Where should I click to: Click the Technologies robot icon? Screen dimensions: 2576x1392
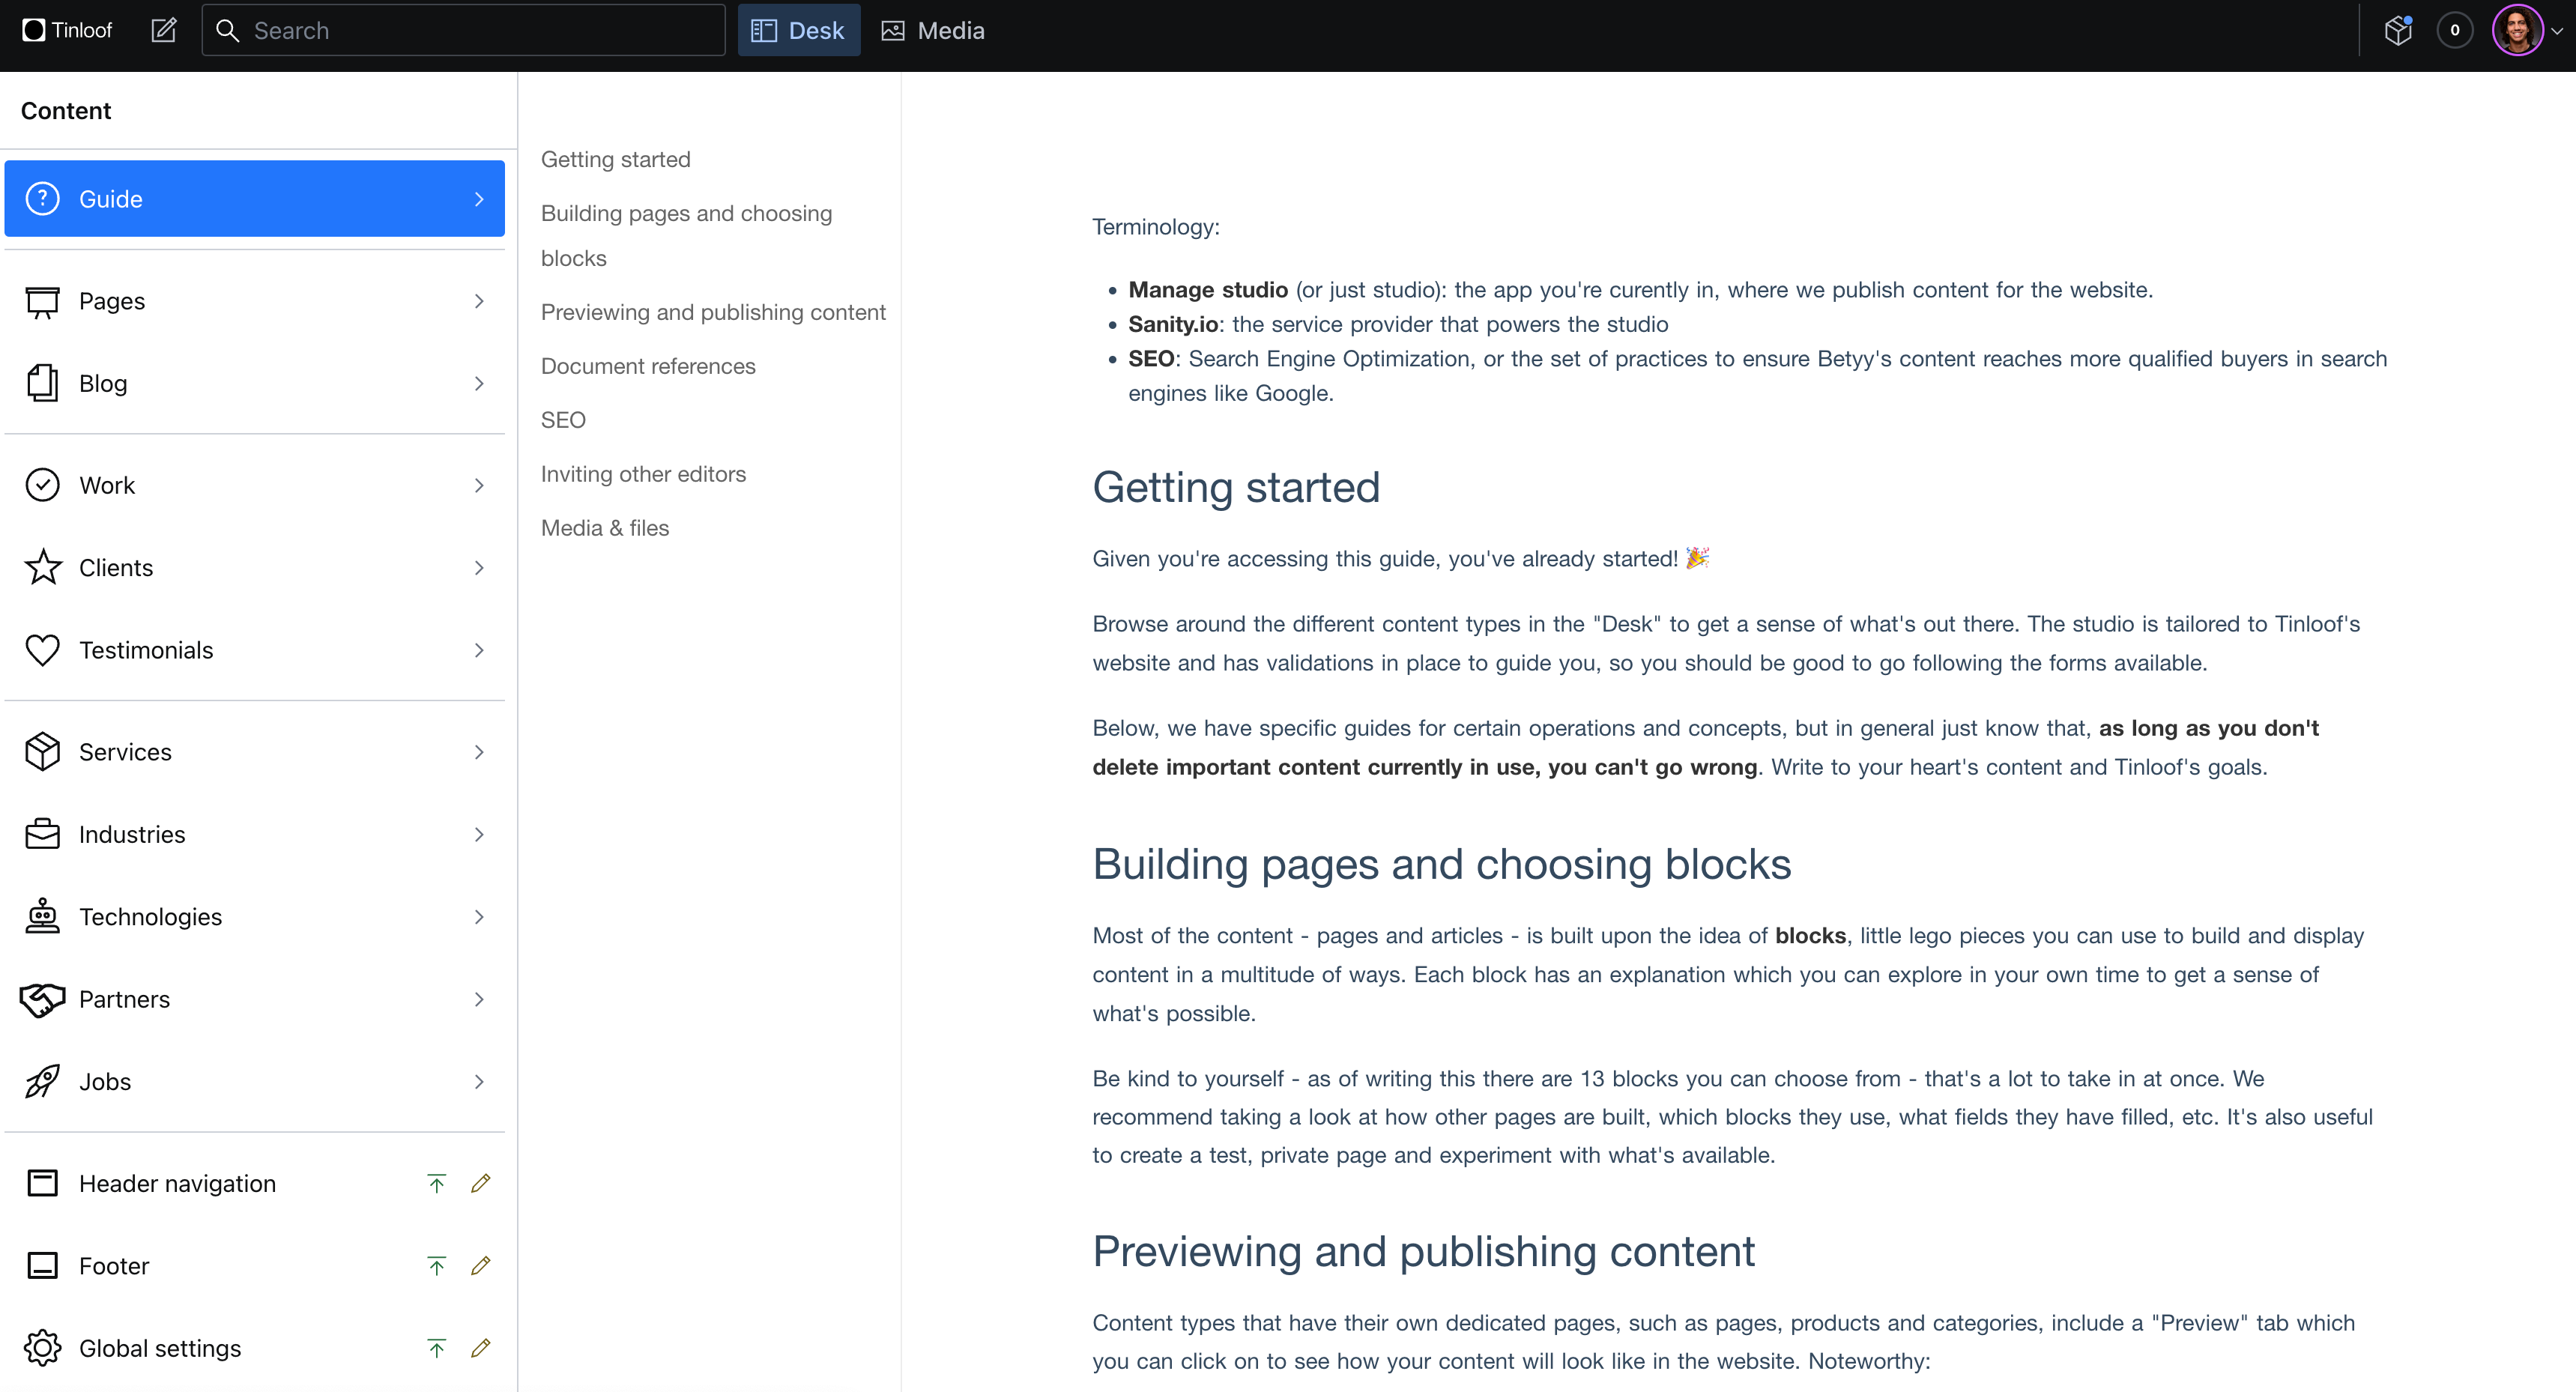click(42, 916)
